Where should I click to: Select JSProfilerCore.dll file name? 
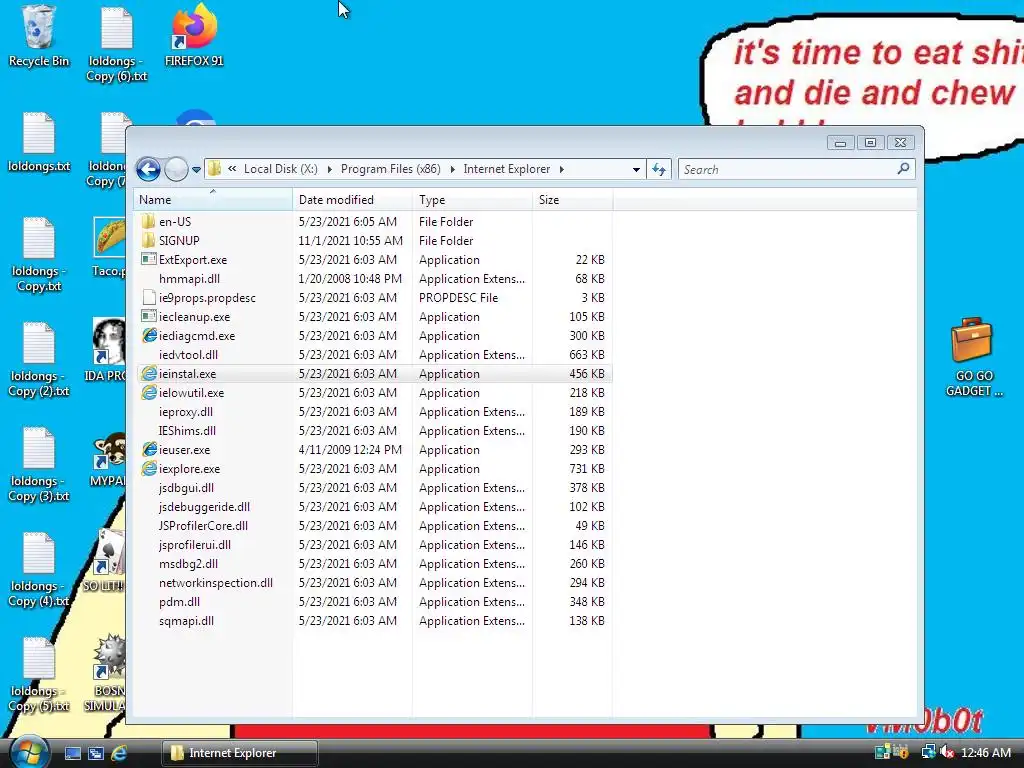coord(203,526)
